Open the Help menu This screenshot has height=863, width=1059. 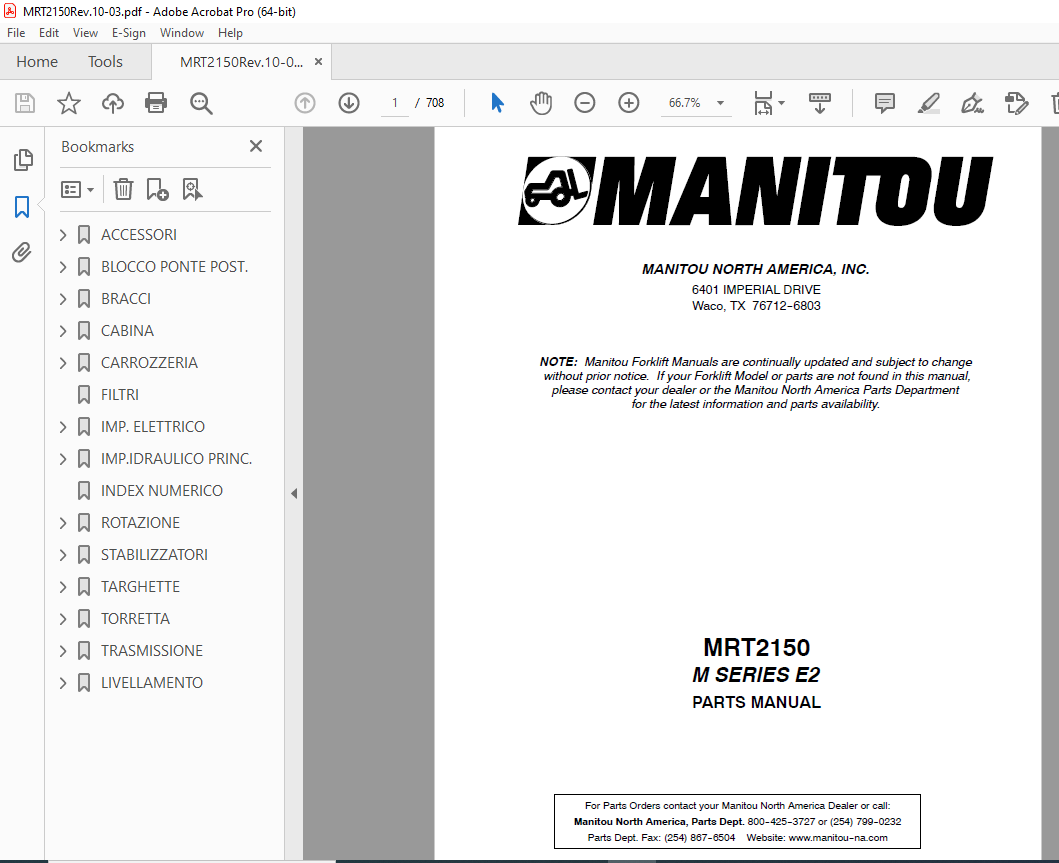tap(230, 32)
